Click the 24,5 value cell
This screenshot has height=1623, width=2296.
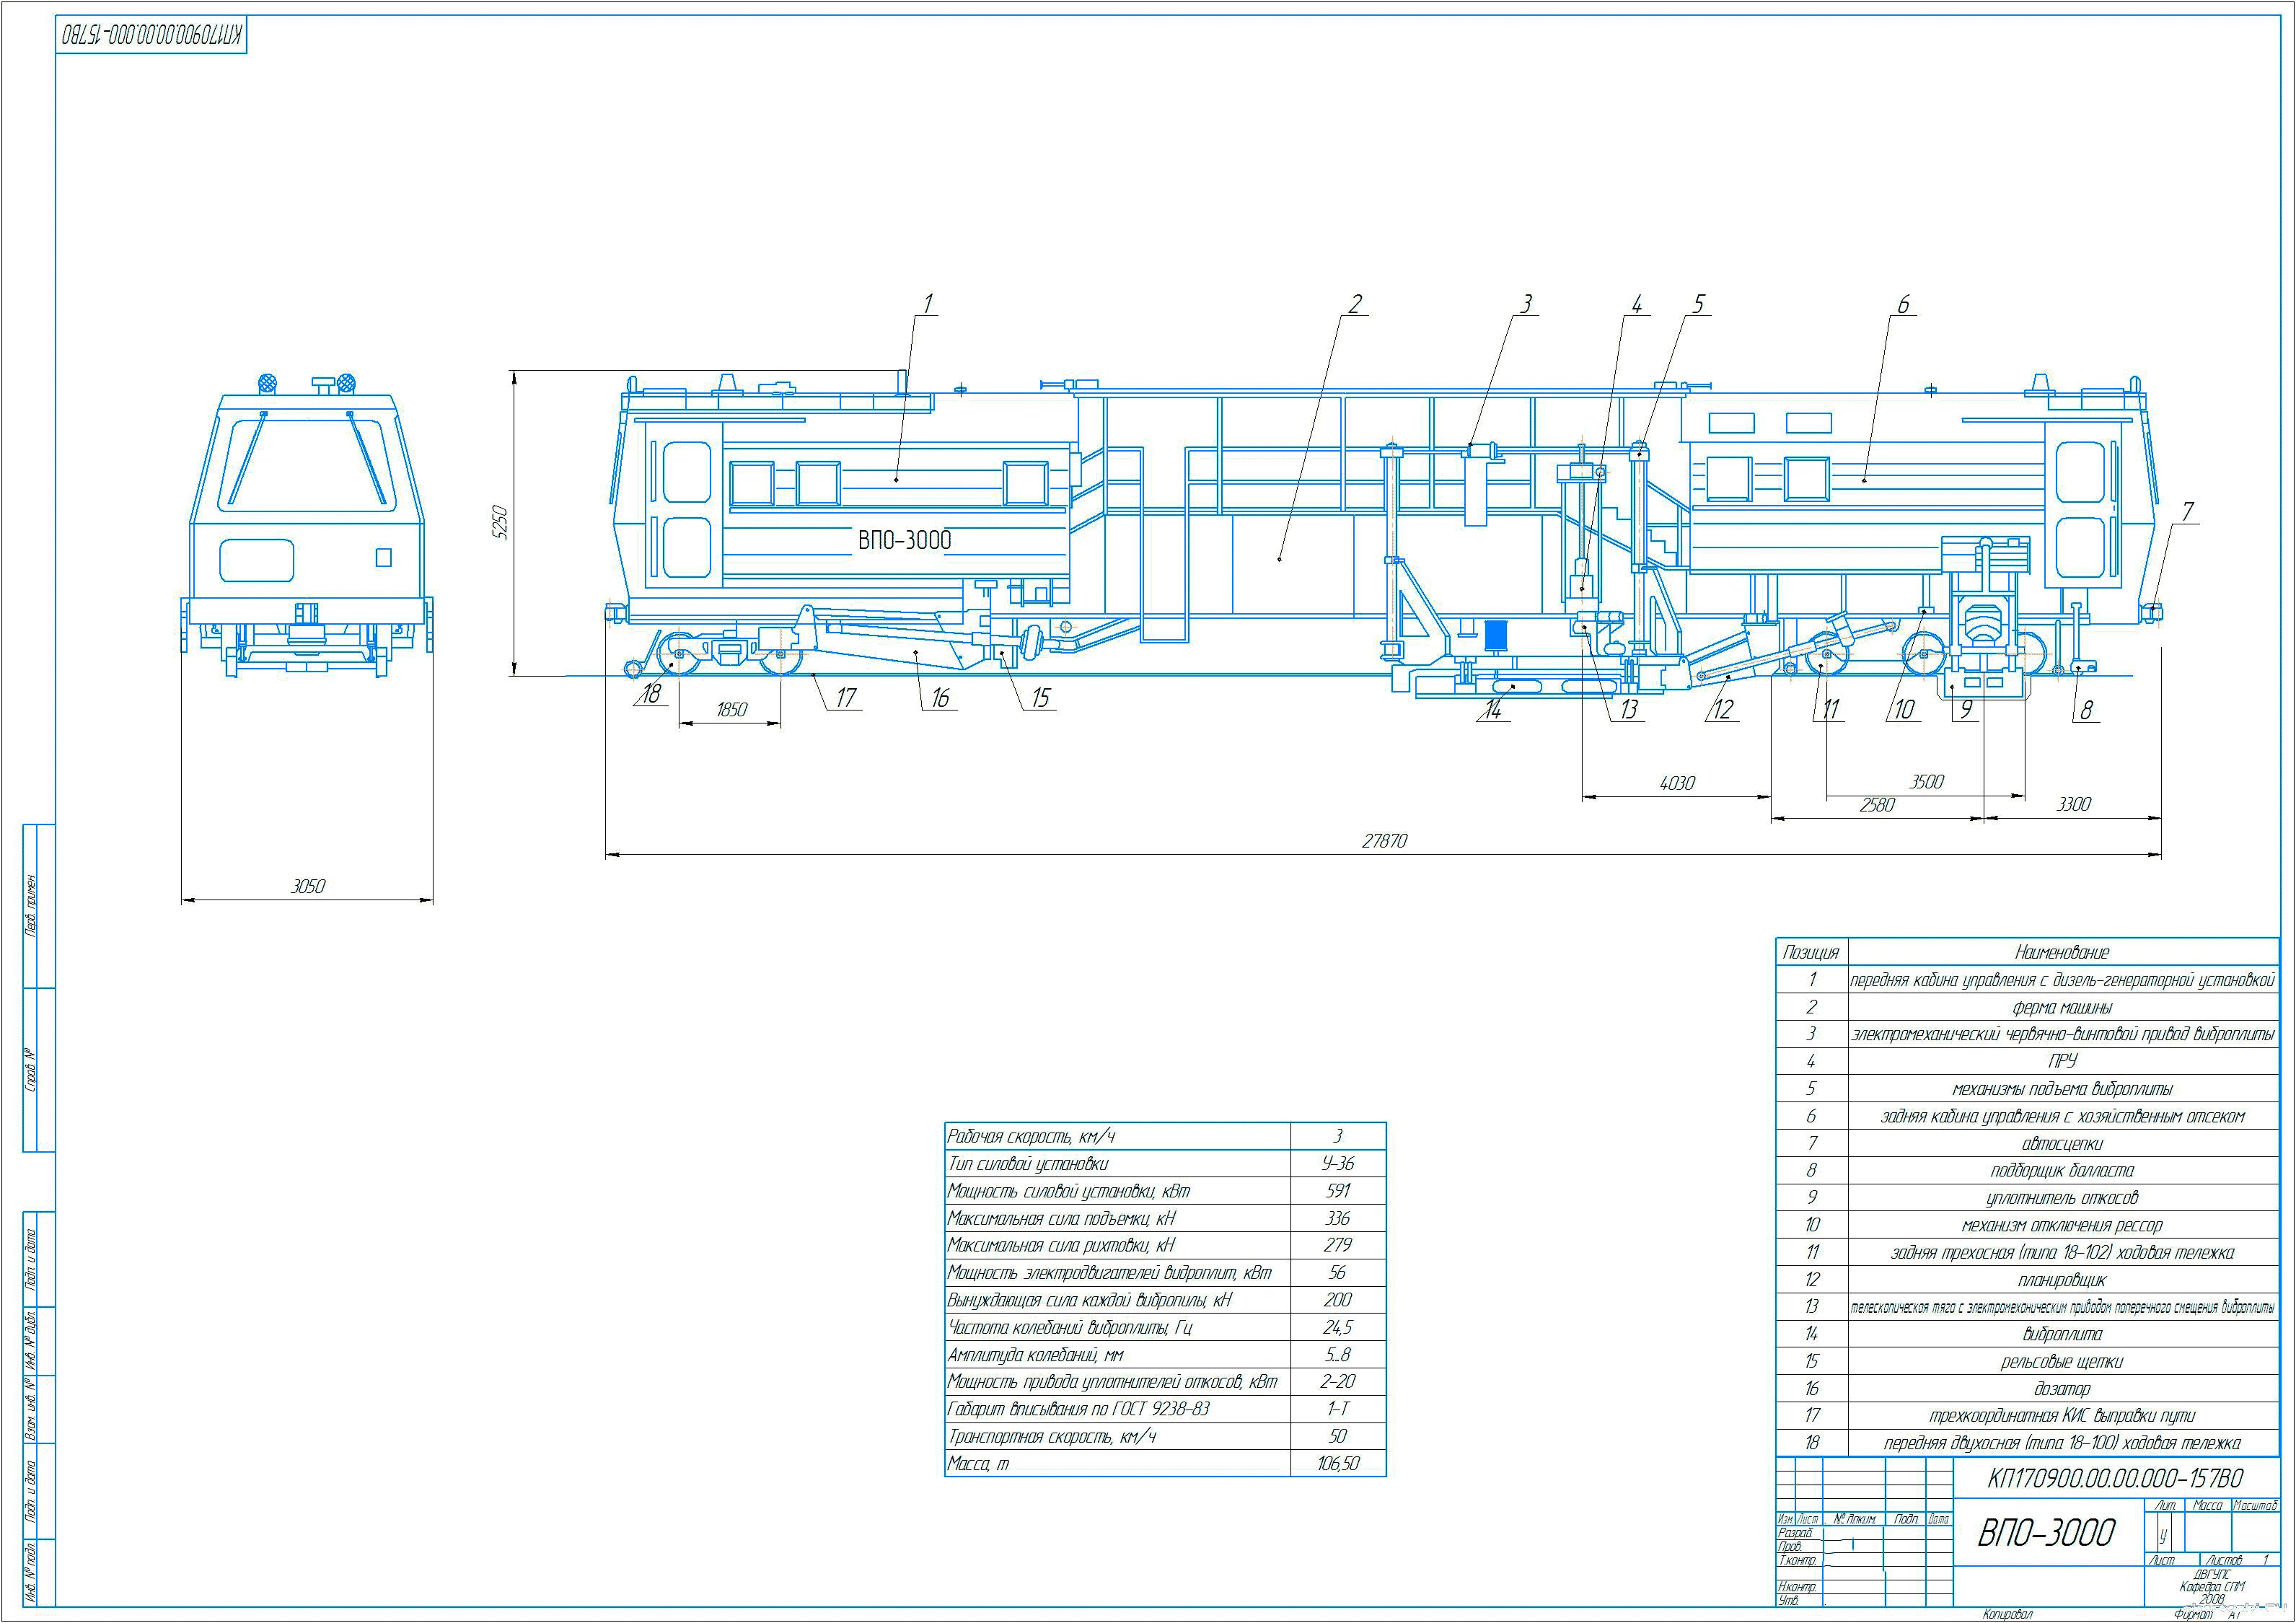tap(1338, 1328)
